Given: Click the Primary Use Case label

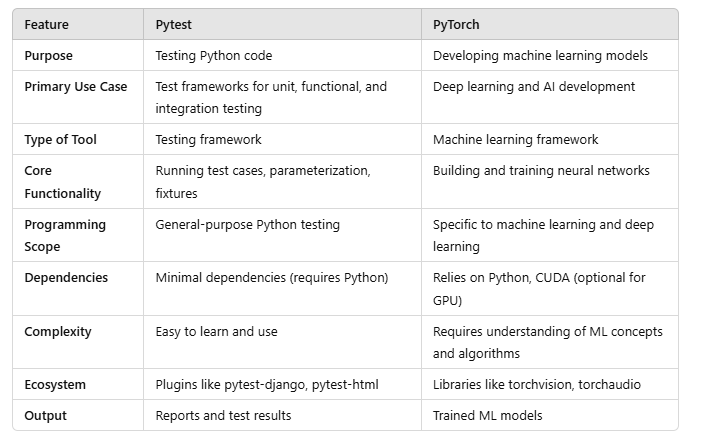Looking at the screenshot, I should point(76,87).
